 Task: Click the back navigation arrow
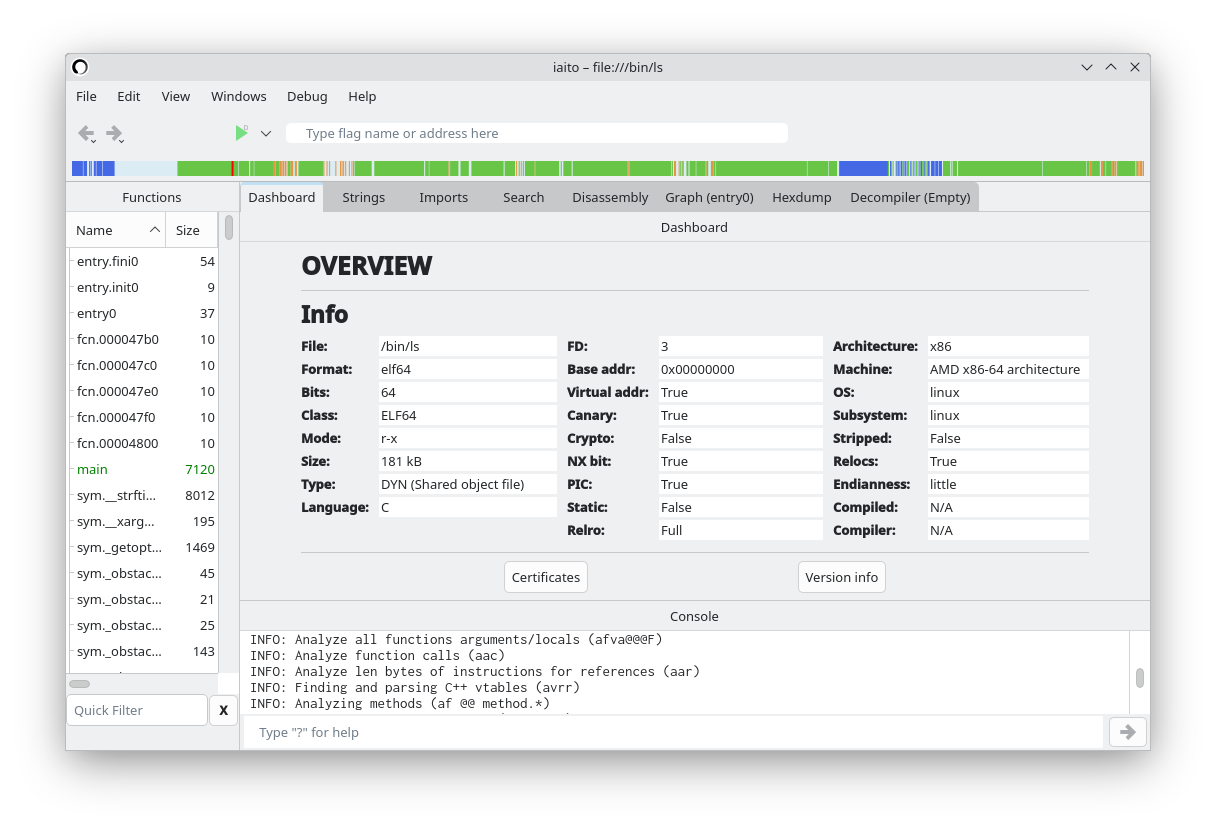click(86, 133)
